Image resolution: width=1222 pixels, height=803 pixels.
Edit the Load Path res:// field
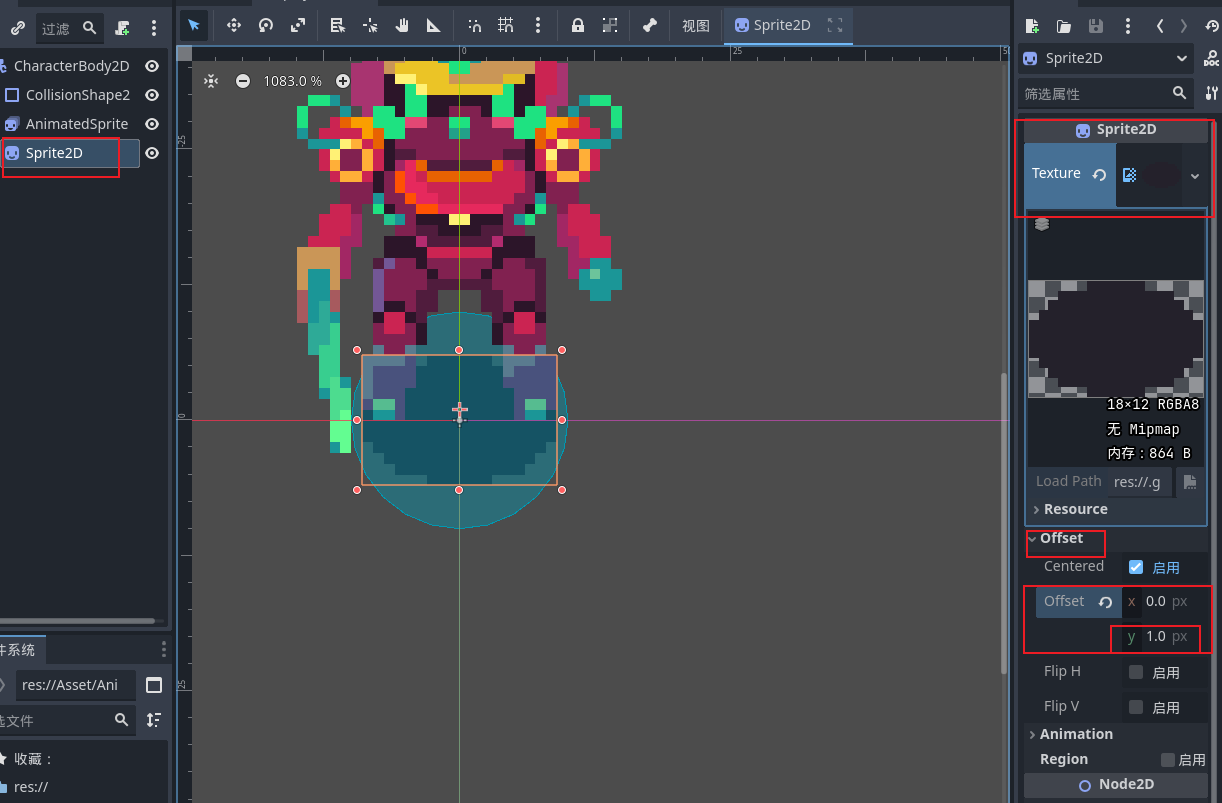point(1141,481)
